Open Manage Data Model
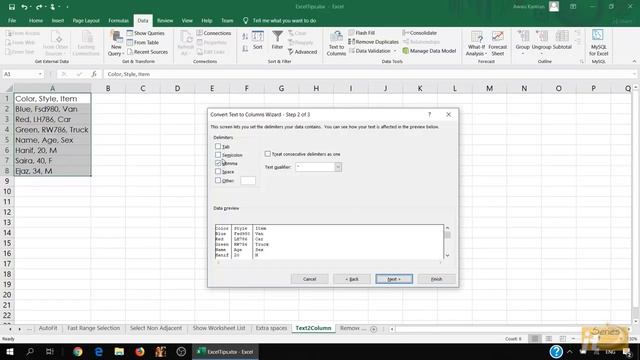This screenshot has width=640, height=360. 429,51
